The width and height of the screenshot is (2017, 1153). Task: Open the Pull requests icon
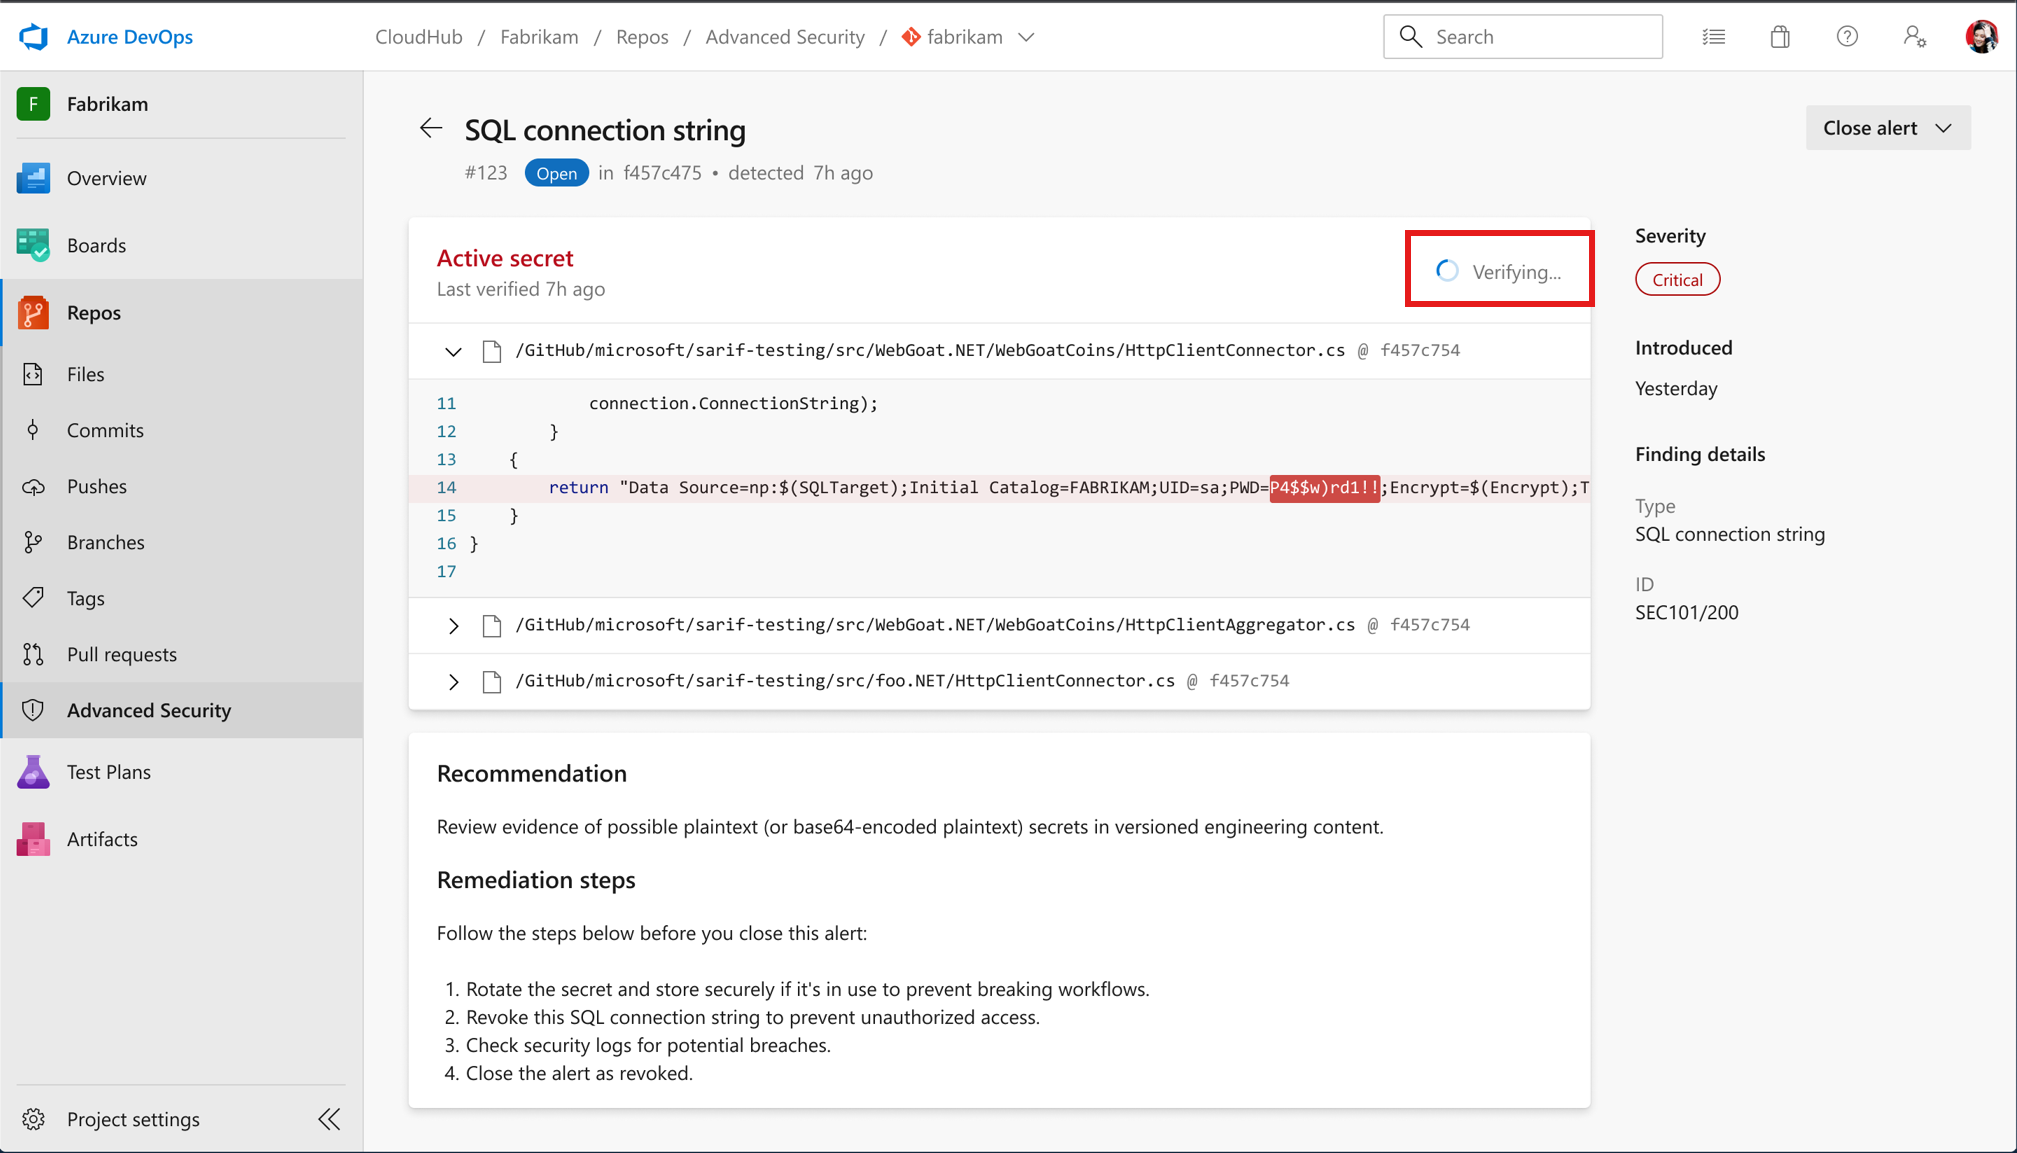tap(33, 654)
